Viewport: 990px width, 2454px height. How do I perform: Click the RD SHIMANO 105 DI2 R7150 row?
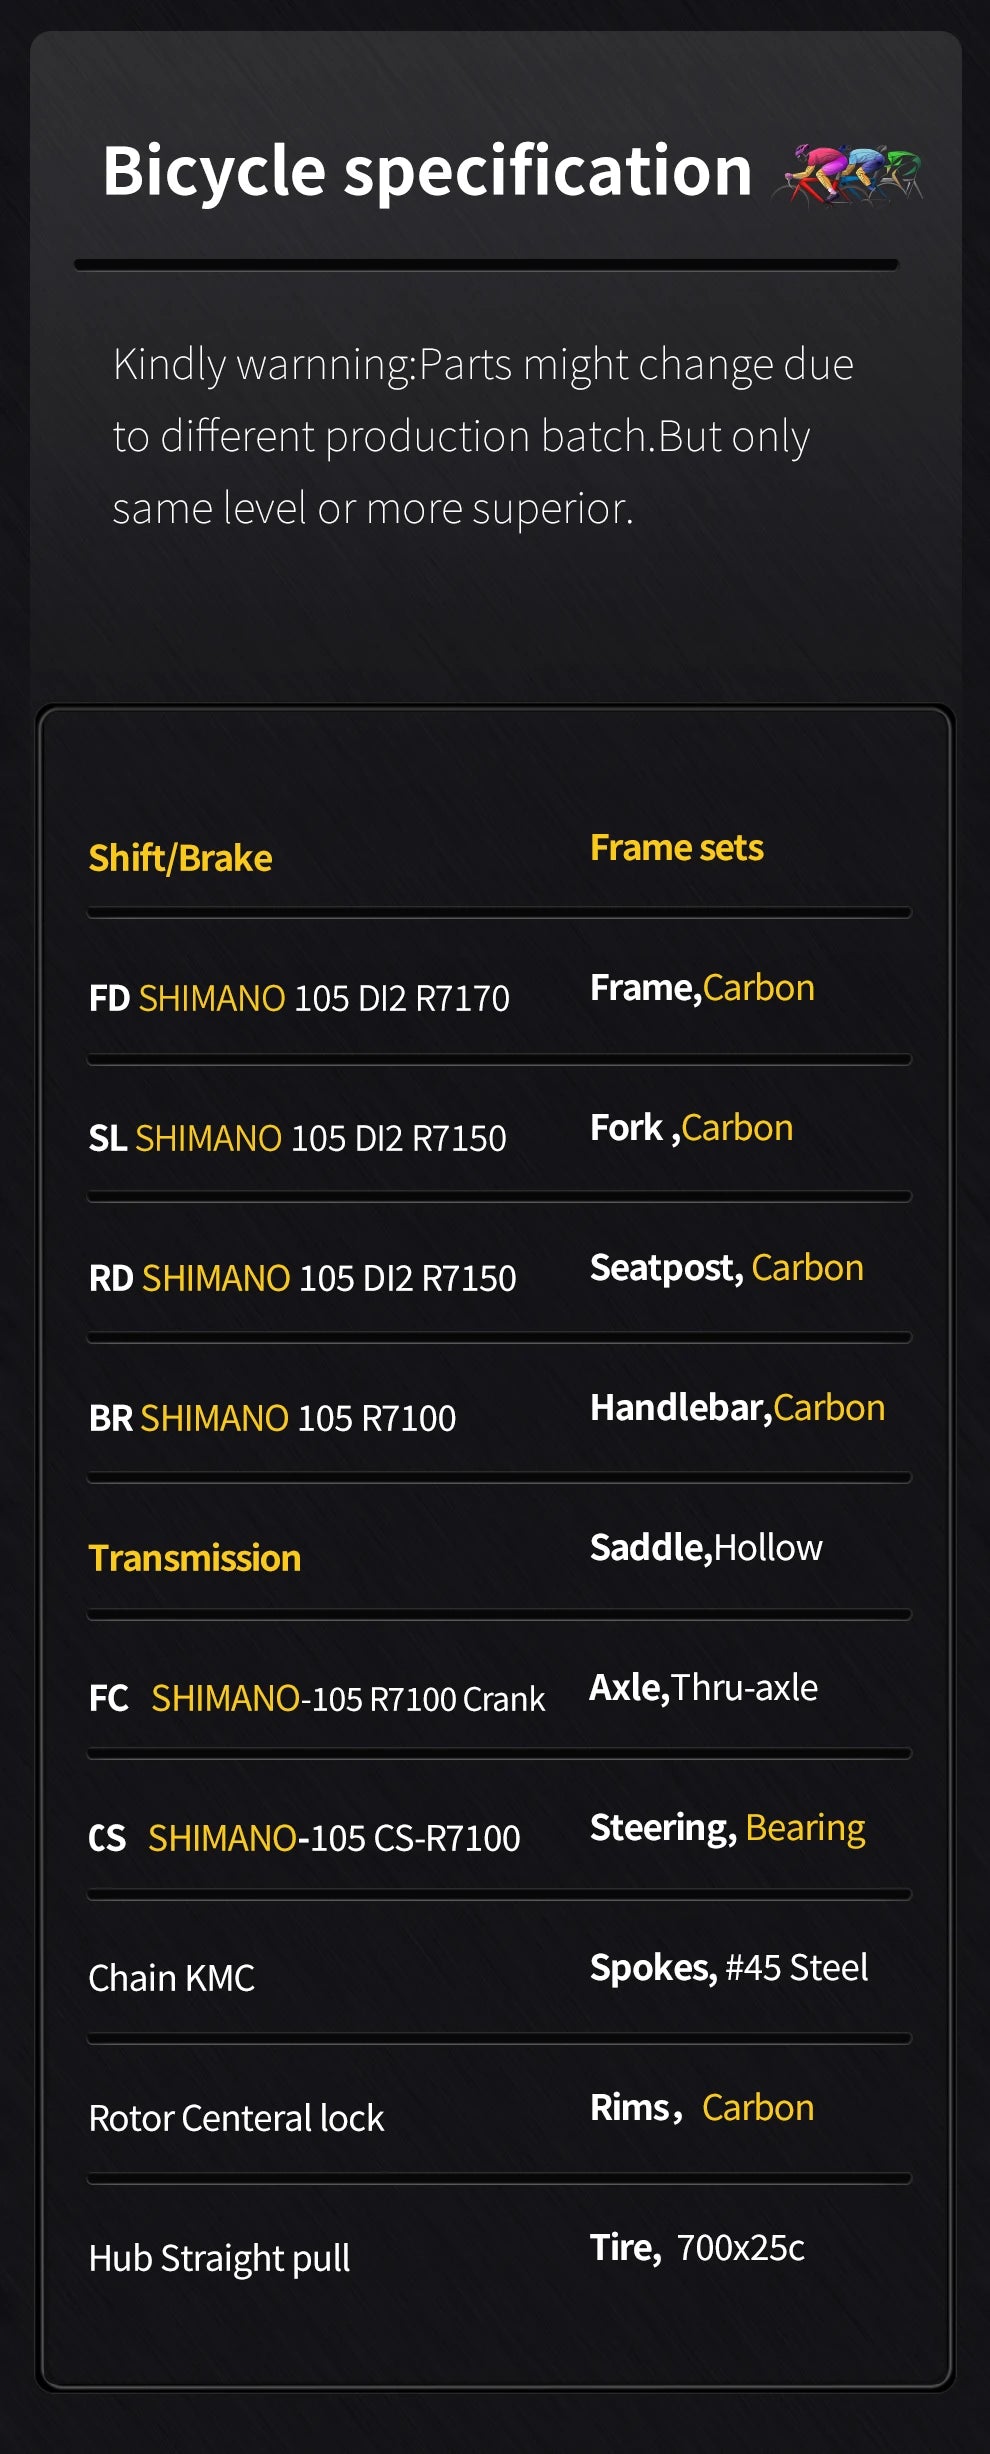302,1278
